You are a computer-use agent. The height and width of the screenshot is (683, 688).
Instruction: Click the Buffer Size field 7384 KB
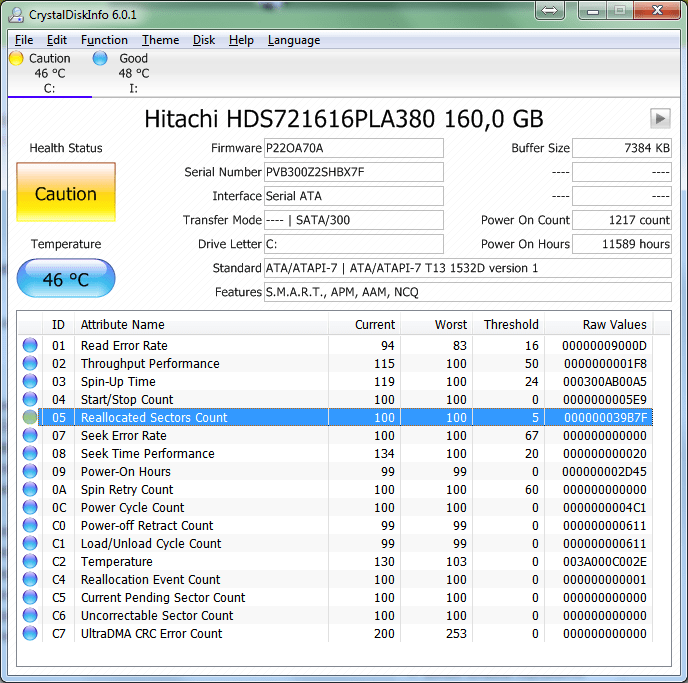pyautogui.click(x=622, y=148)
